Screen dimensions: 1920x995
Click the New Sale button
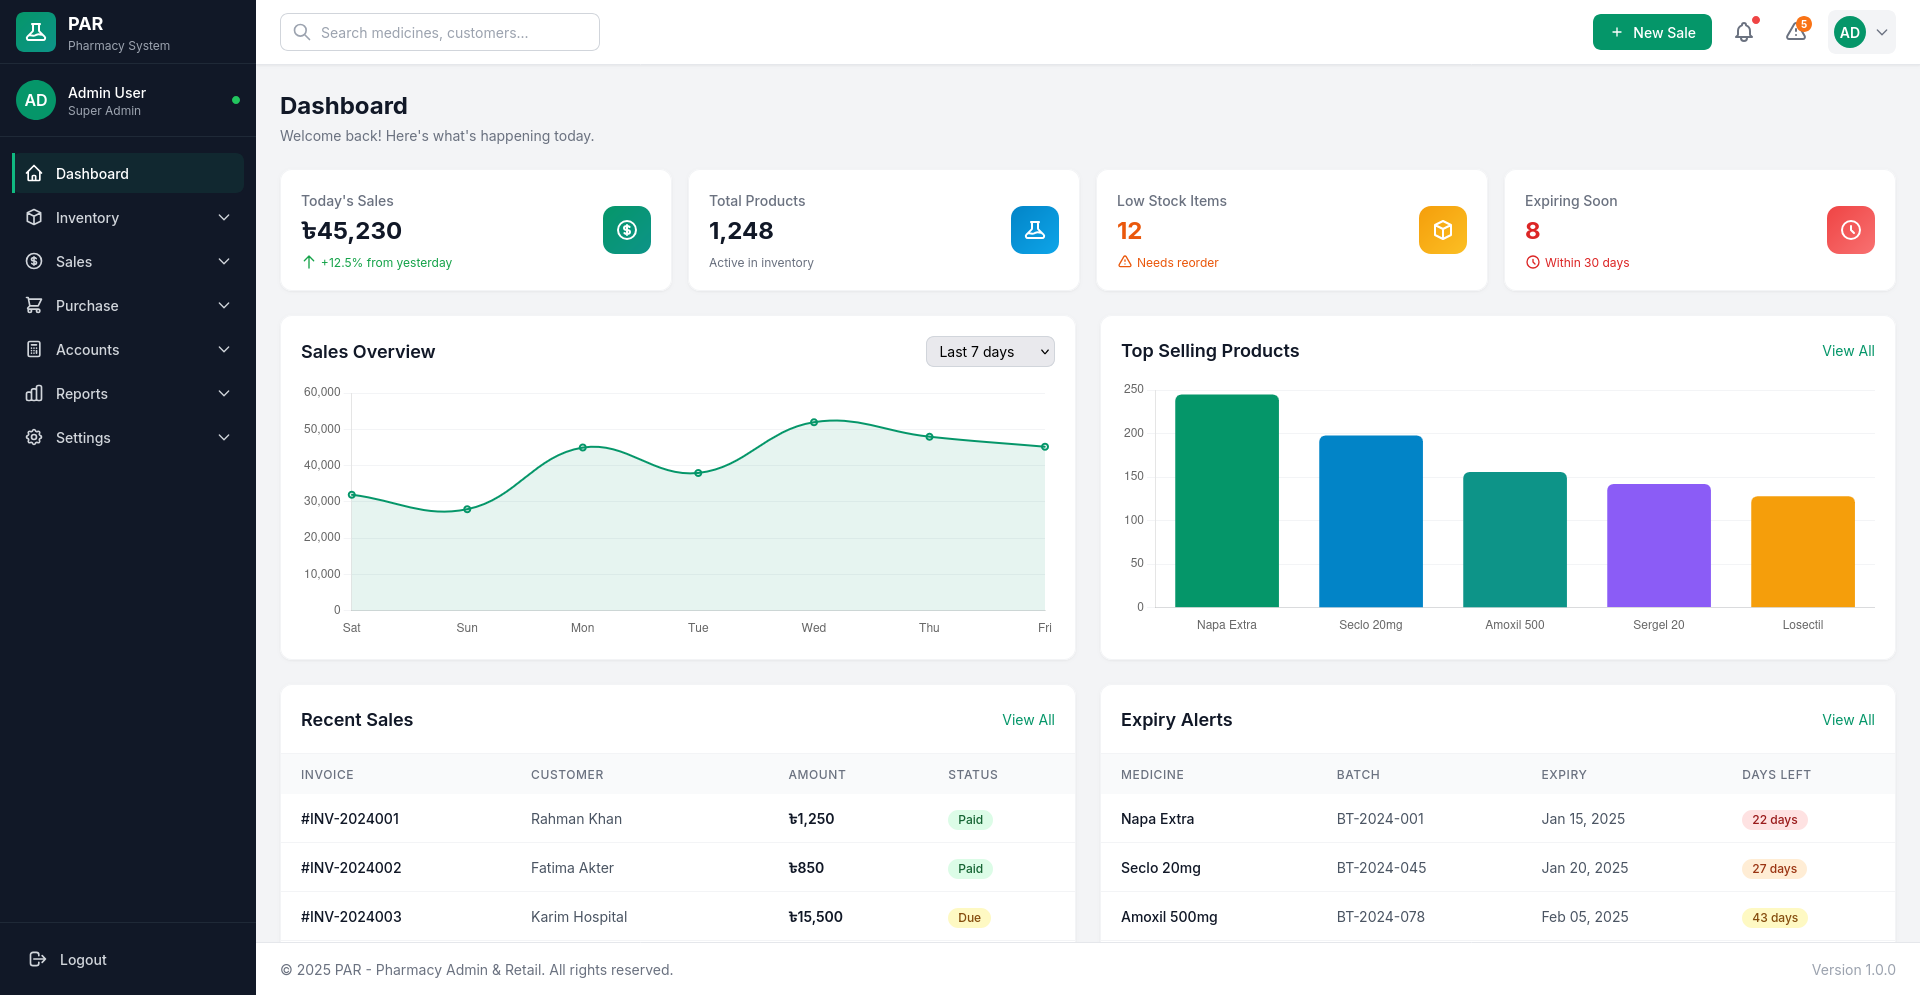(x=1652, y=31)
